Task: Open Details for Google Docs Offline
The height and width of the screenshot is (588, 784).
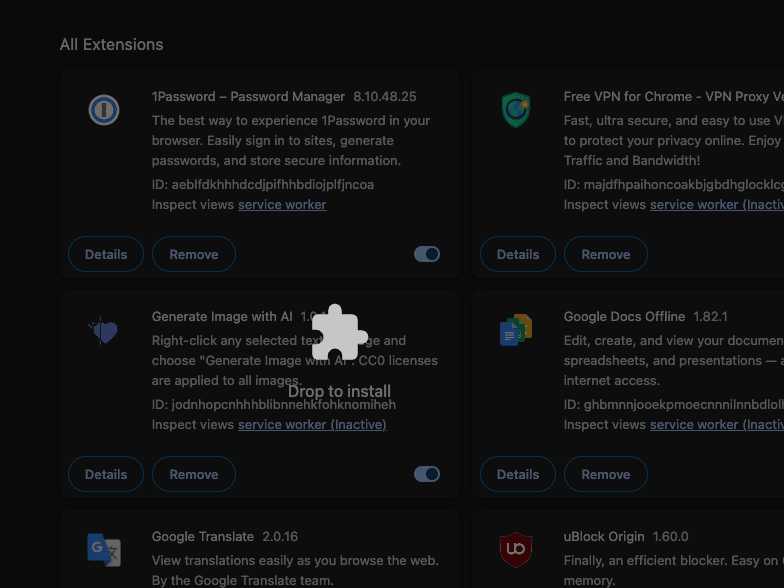Action: click(x=518, y=474)
